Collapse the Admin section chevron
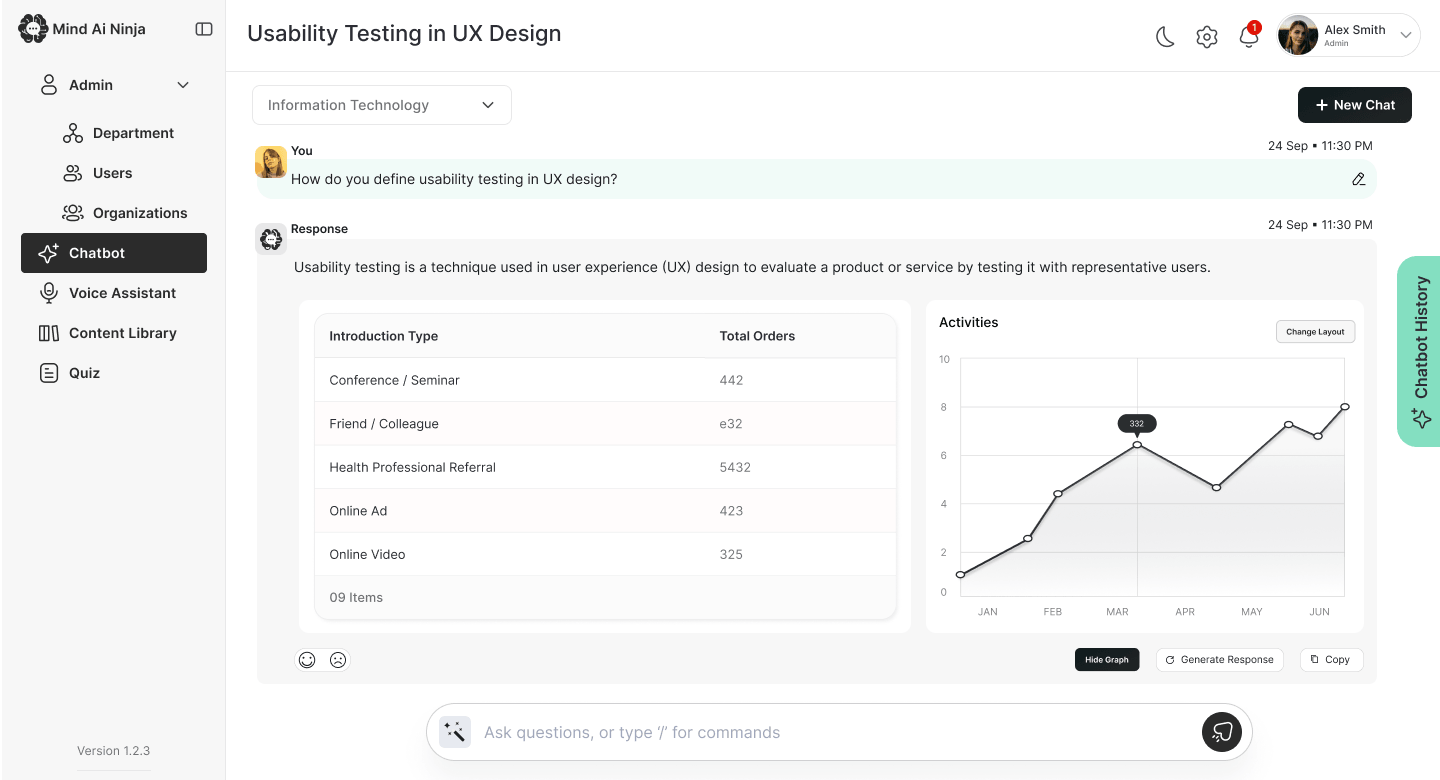This screenshot has height=780, width=1440. click(x=183, y=85)
